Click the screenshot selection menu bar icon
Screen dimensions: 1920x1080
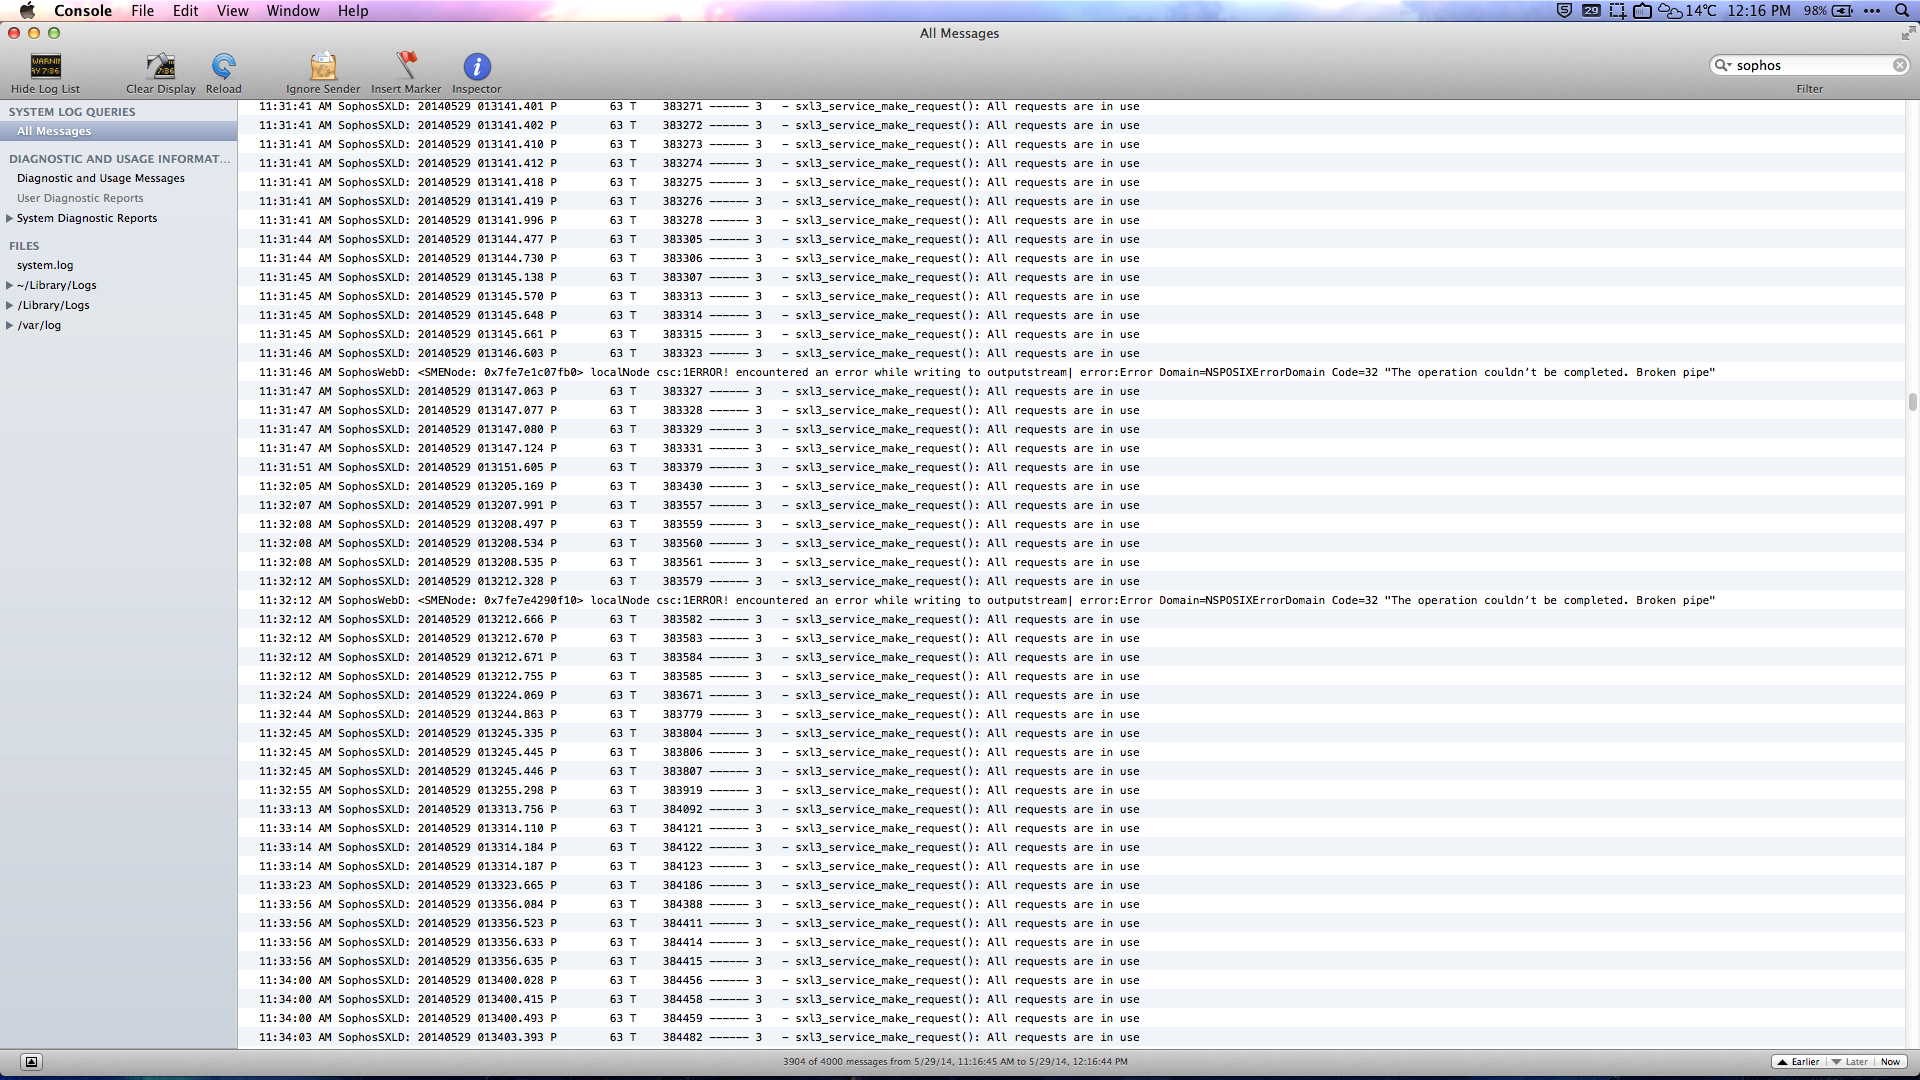[x=1616, y=11]
